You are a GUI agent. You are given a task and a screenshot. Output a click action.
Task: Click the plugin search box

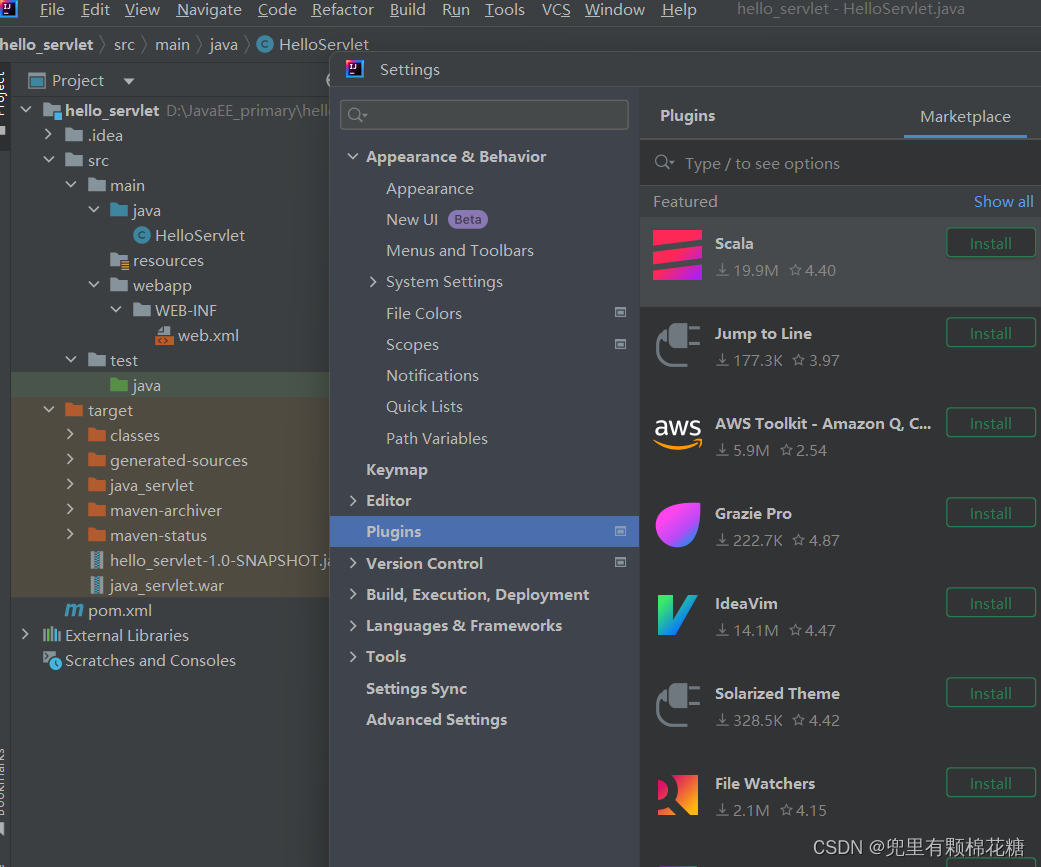(841, 163)
